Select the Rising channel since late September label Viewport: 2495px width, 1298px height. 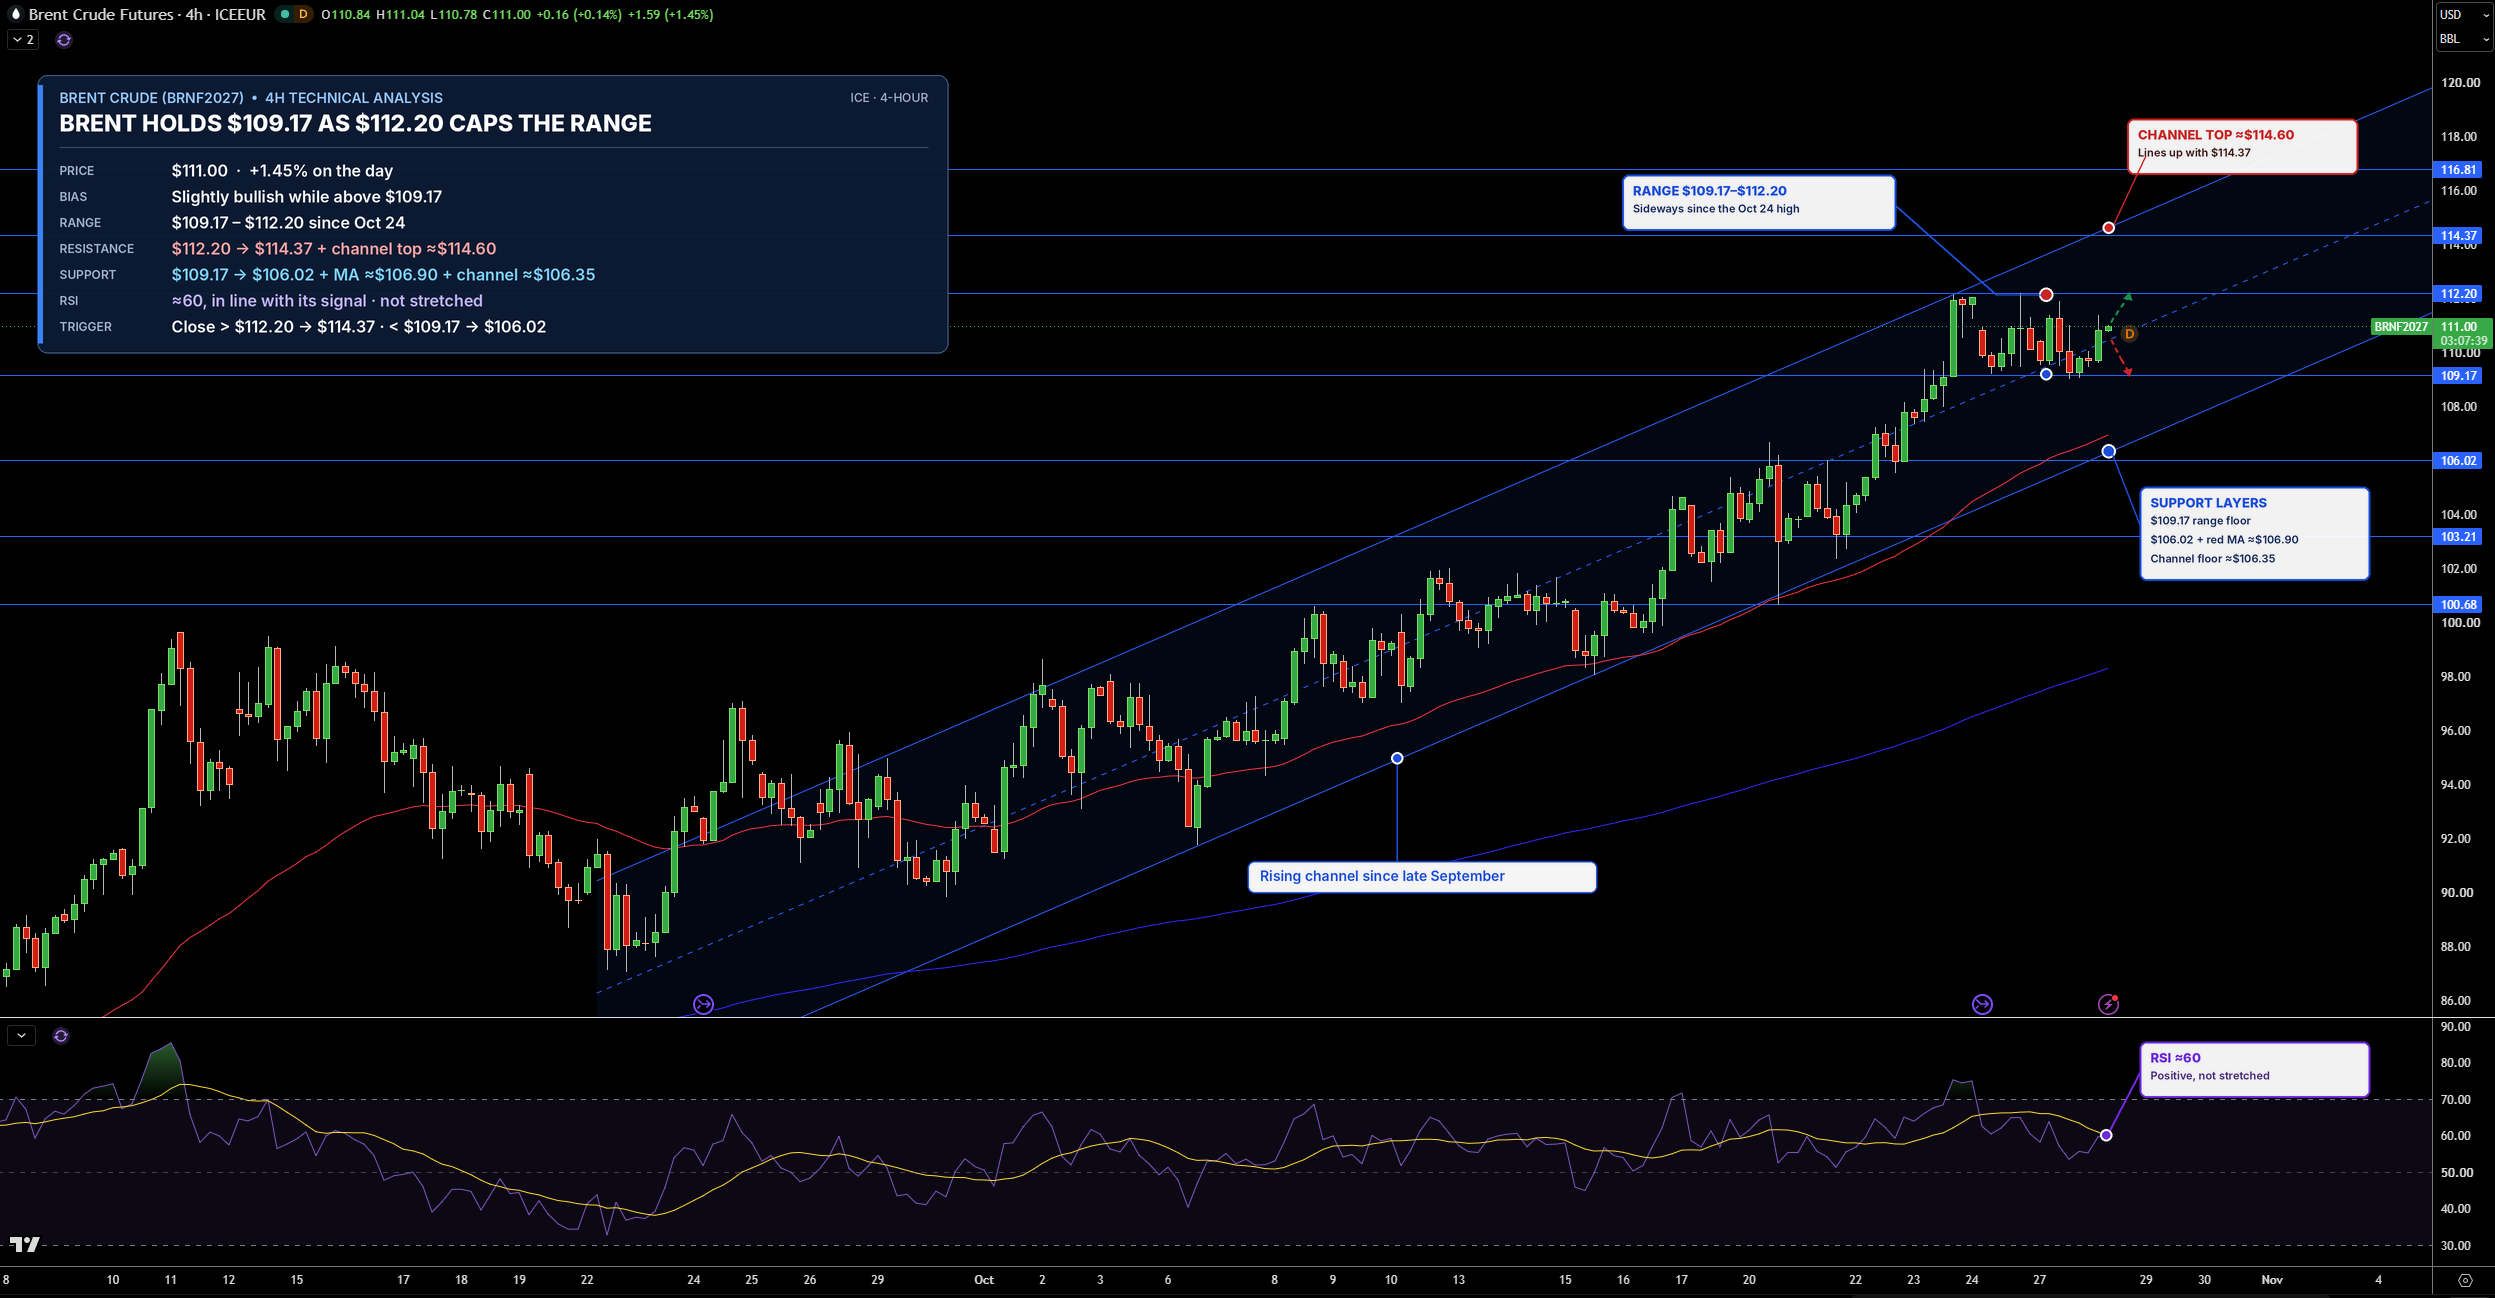click(x=1421, y=877)
